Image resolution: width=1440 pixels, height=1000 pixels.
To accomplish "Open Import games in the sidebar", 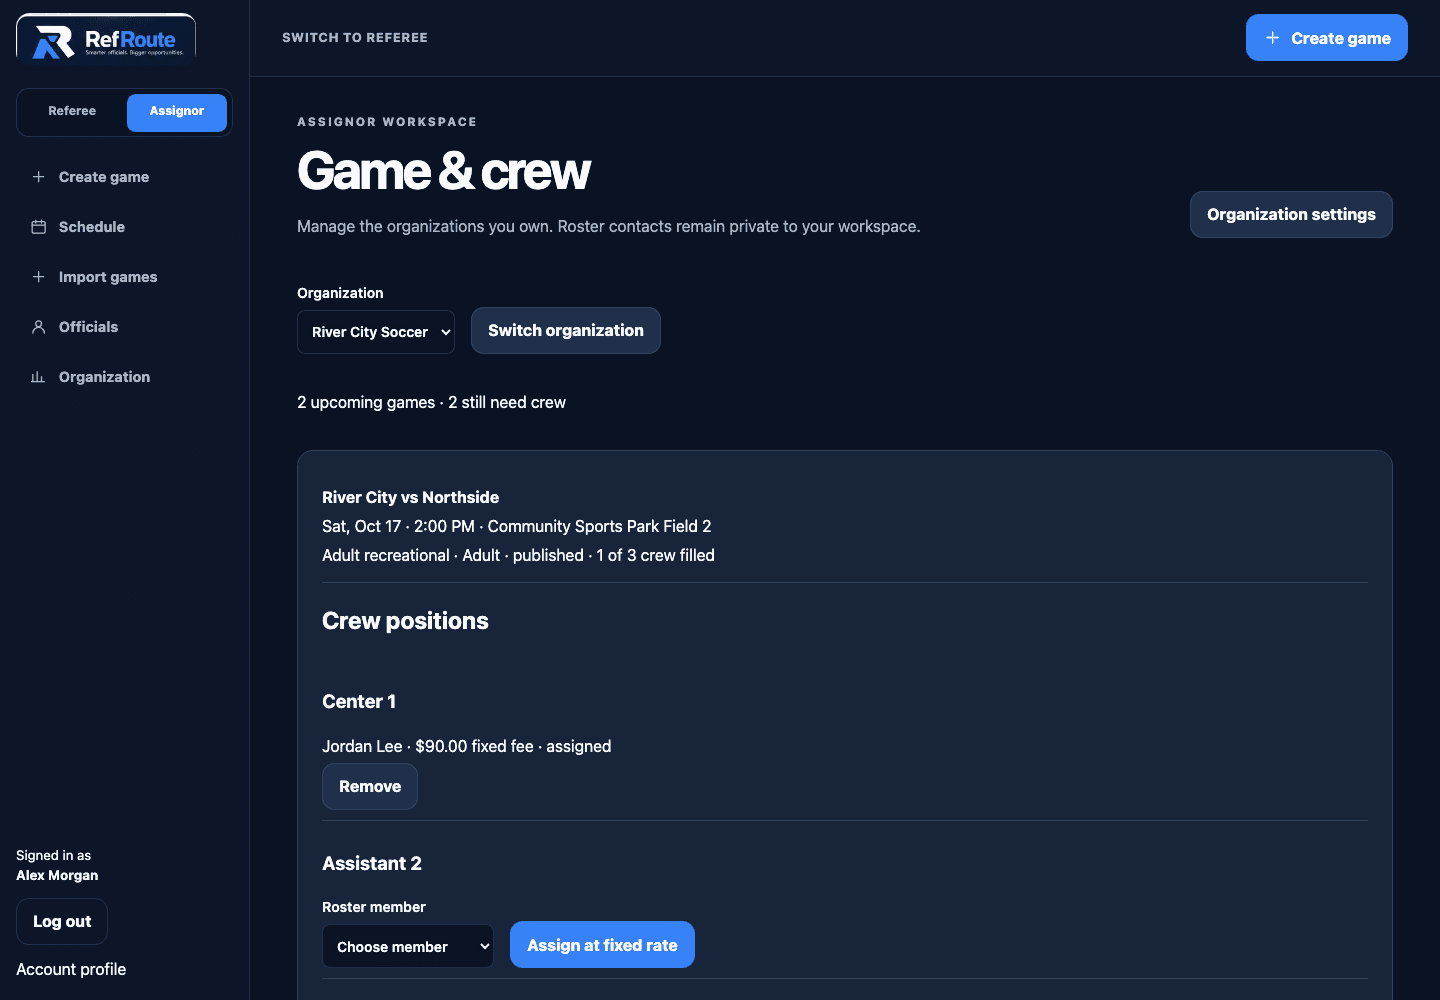I will click(124, 277).
